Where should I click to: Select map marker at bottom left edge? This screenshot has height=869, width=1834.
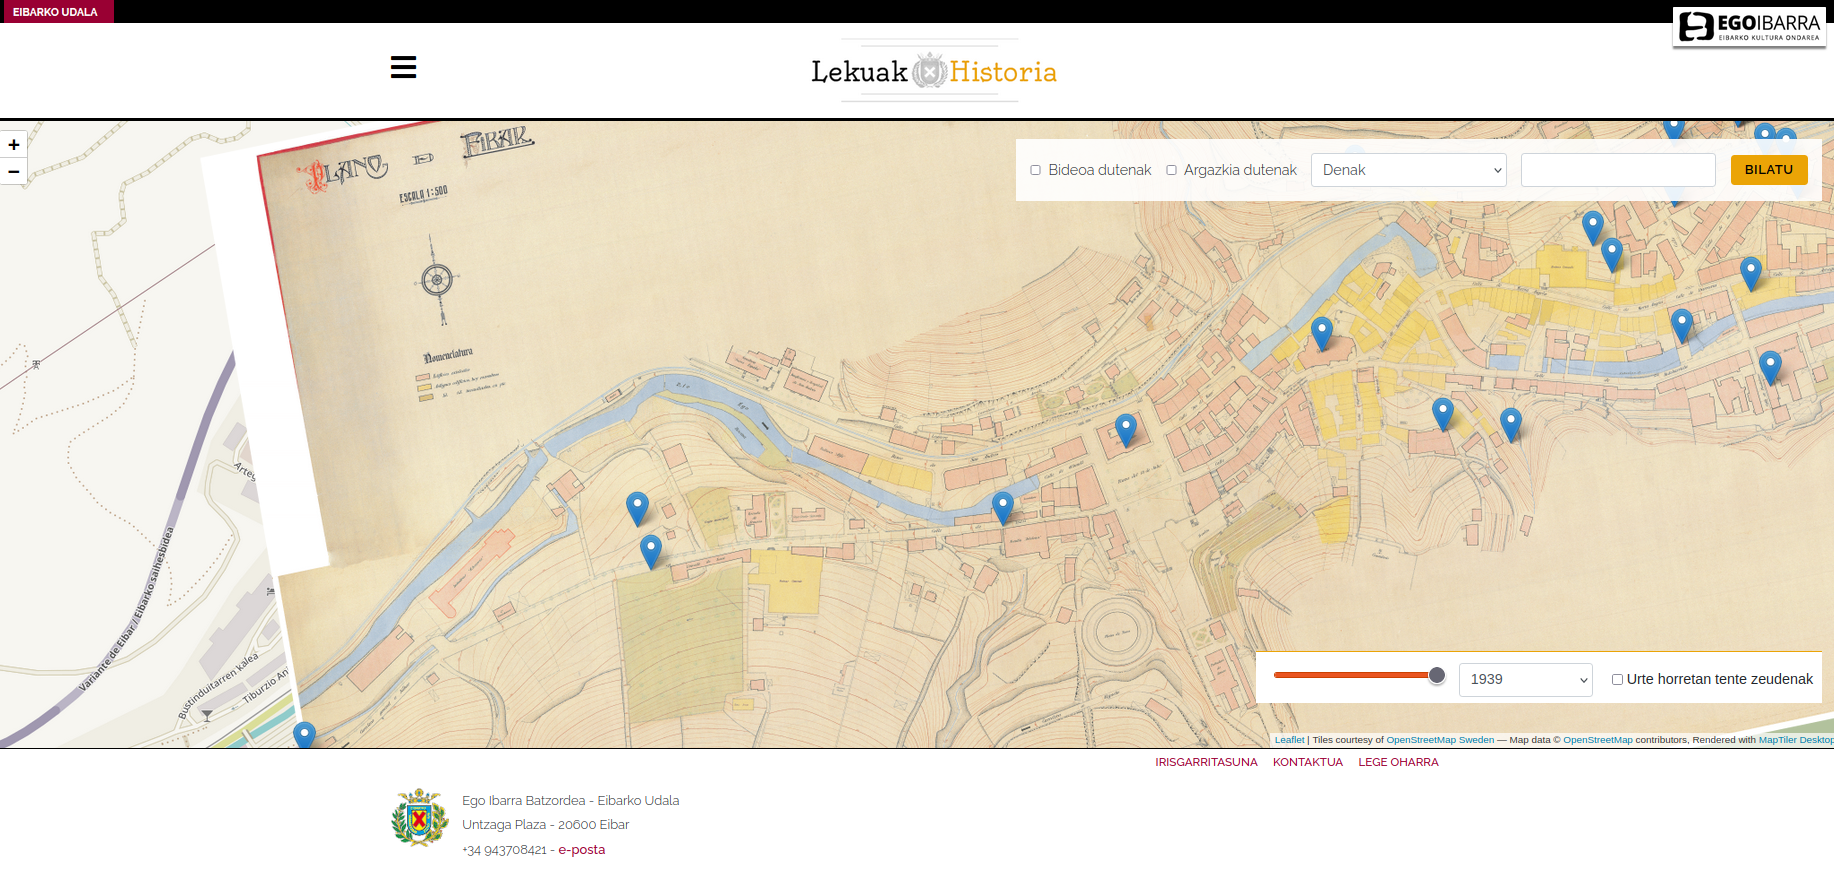(304, 736)
